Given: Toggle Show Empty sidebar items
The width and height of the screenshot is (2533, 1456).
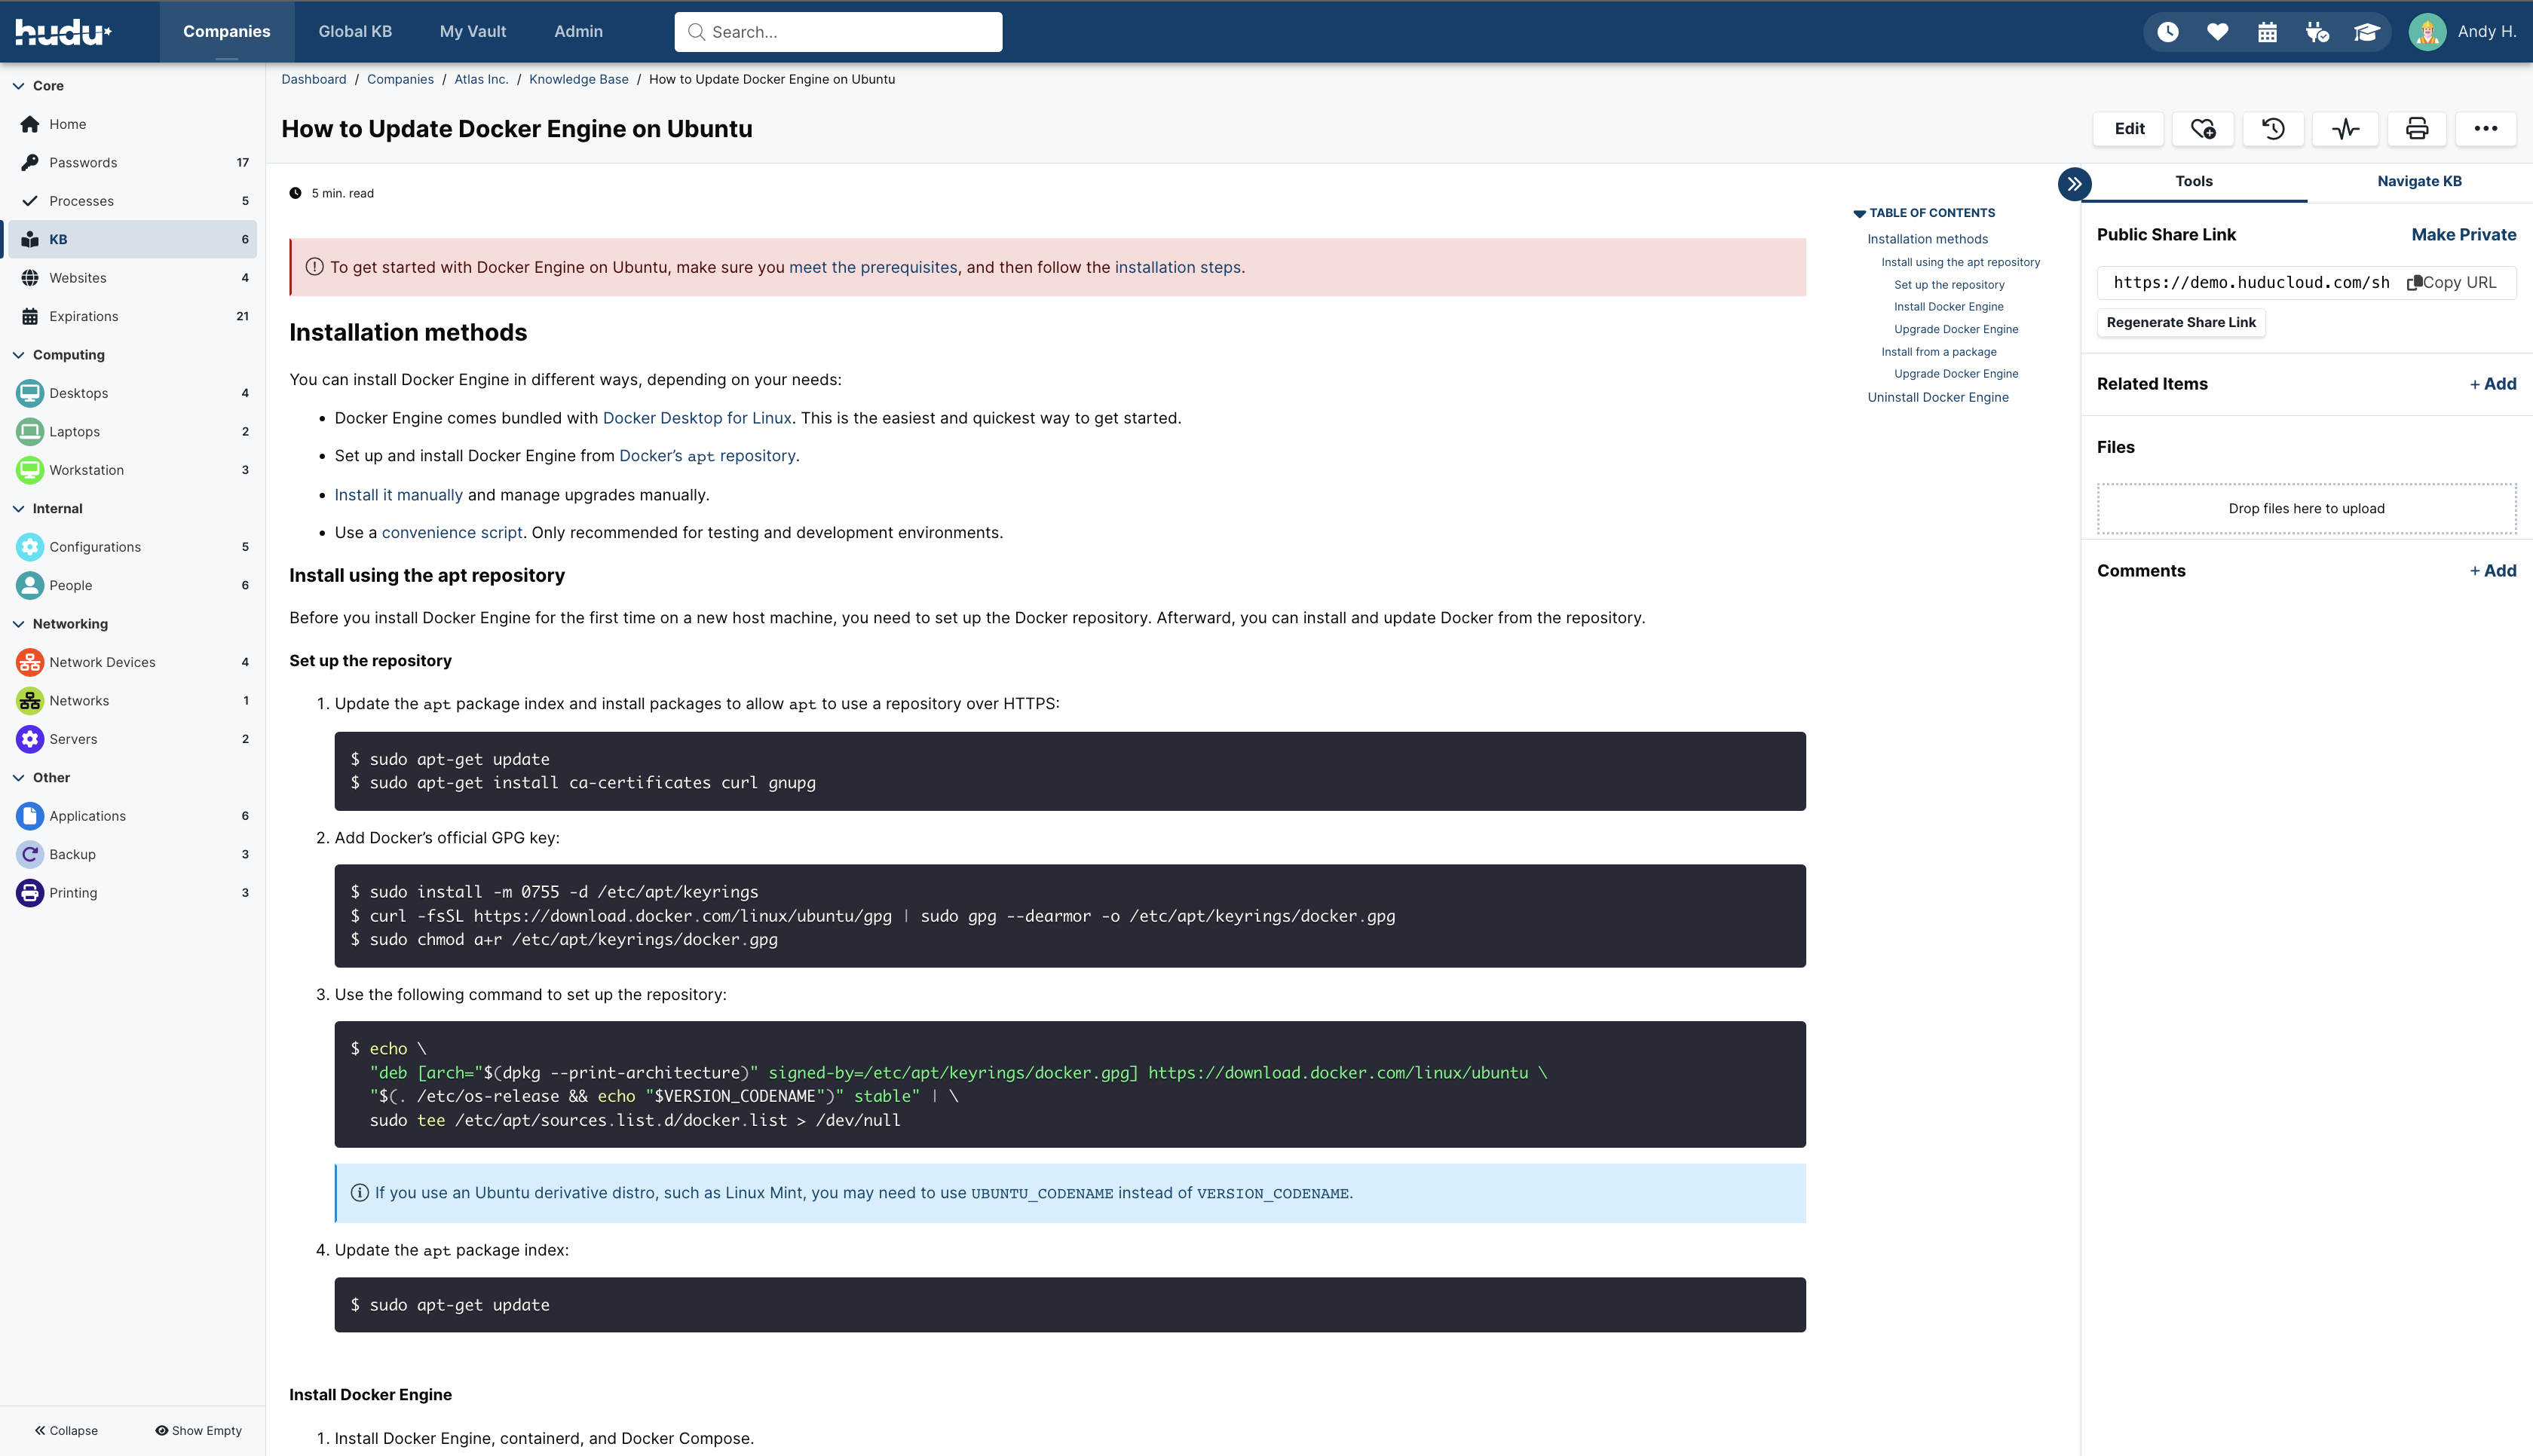Looking at the screenshot, I should coord(198,1430).
